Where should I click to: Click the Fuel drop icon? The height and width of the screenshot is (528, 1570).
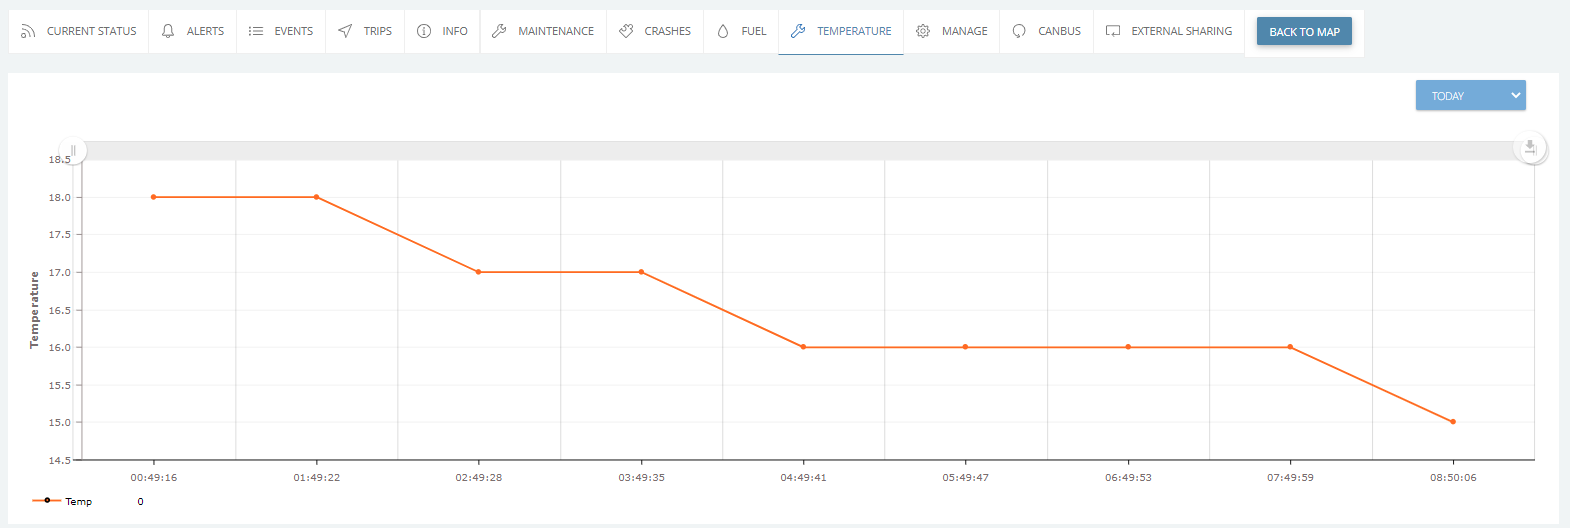(x=723, y=31)
